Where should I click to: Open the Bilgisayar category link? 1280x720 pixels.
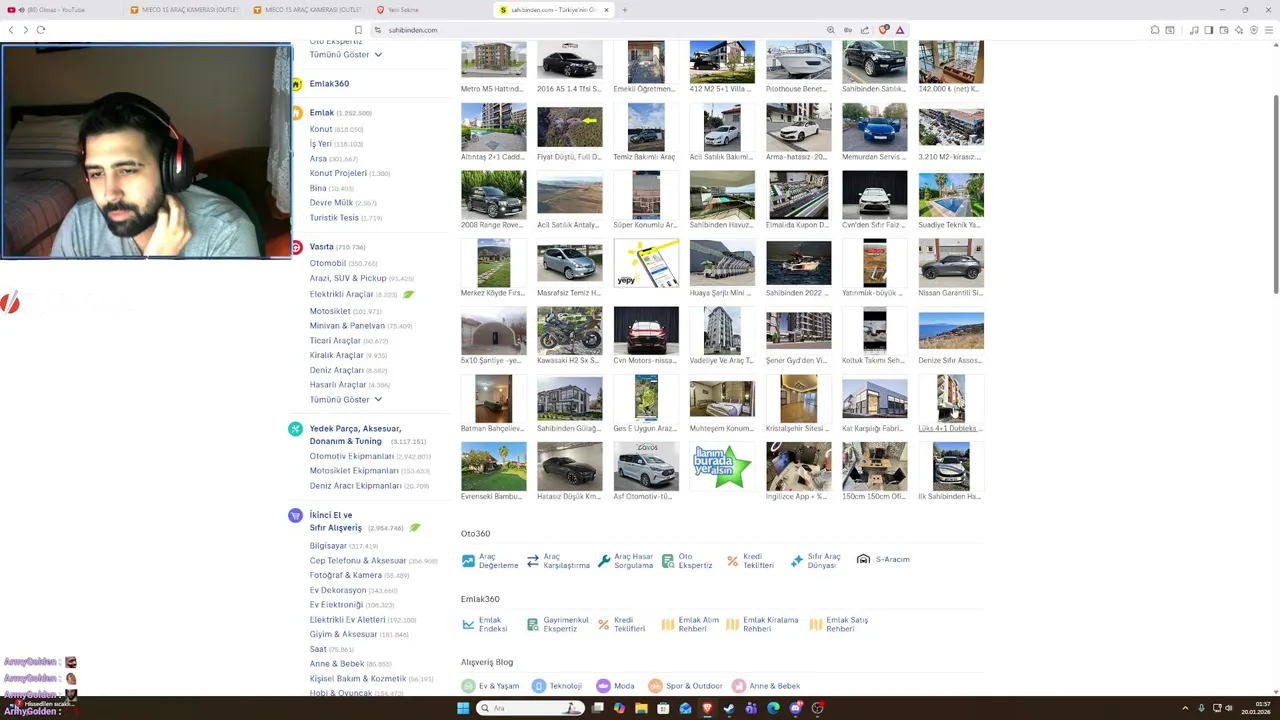point(328,546)
